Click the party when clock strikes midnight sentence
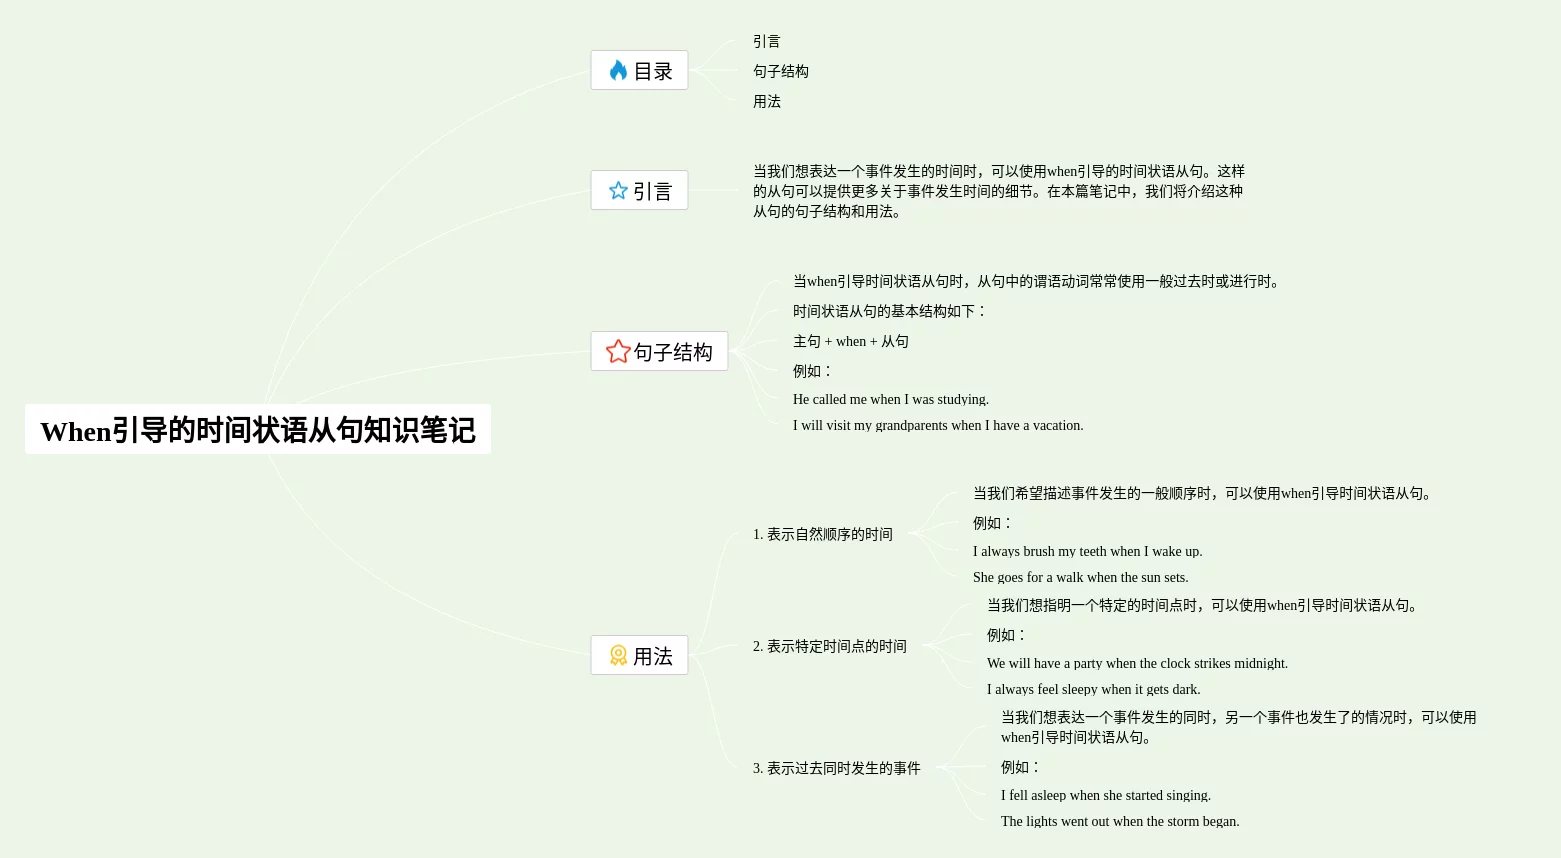The image size is (1561, 858). point(1137,663)
